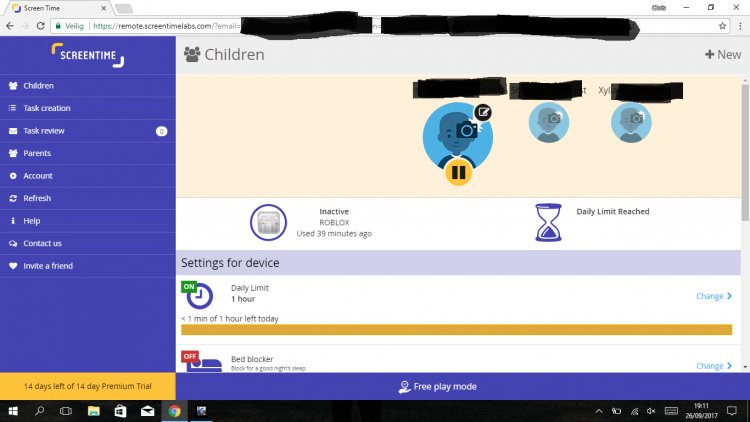Click the yellow pause button under avatar
Viewport: 750px width, 422px height.
[458, 172]
